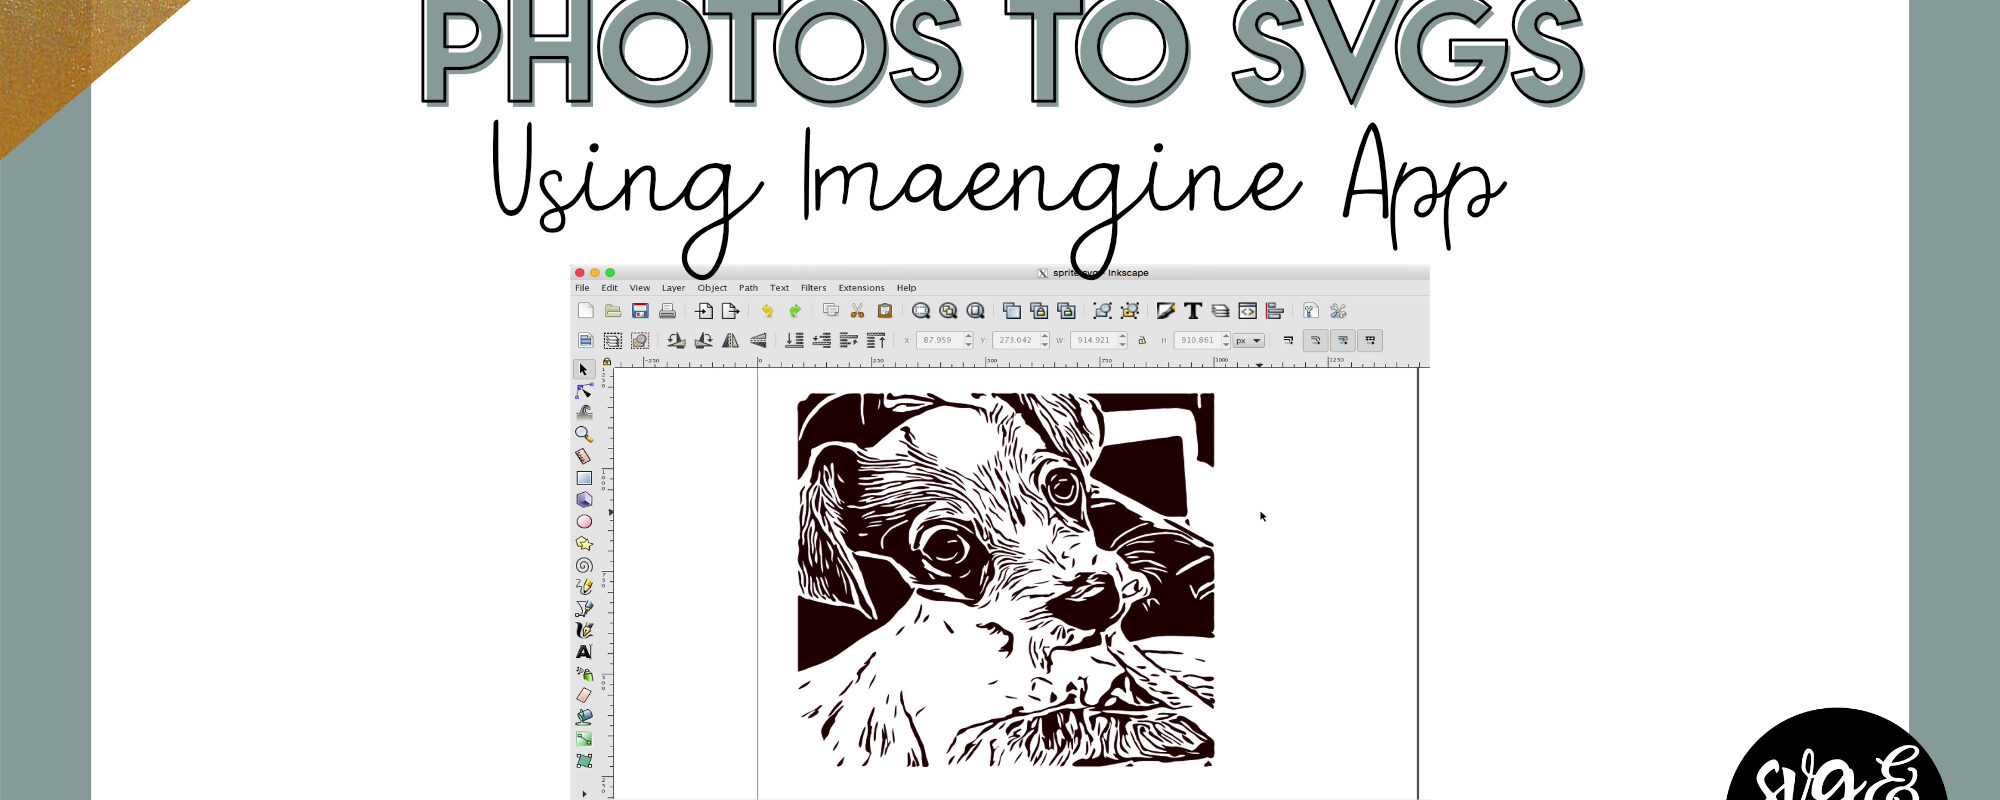This screenshot has width=2000, height=800.
Task: Select the Gradient tool
Action: 584,739
